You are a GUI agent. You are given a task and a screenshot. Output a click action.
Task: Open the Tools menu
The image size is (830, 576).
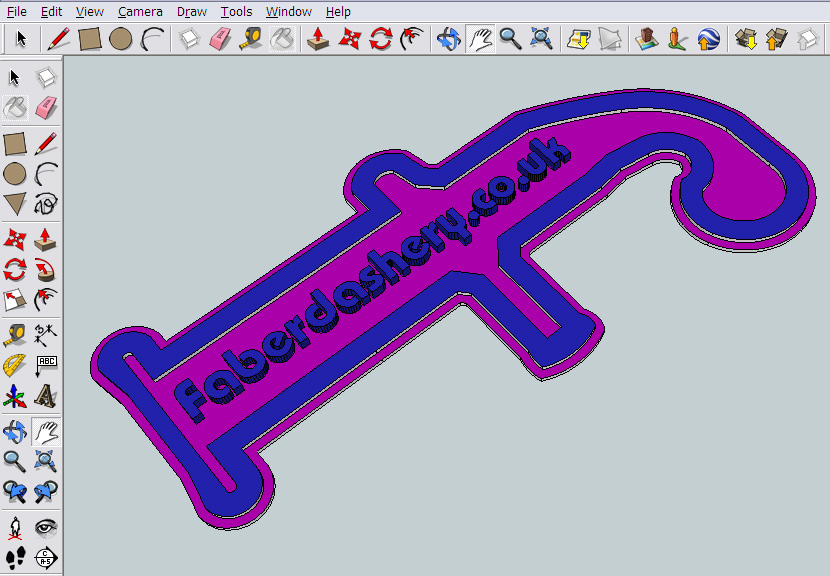(x=237, y=12)
